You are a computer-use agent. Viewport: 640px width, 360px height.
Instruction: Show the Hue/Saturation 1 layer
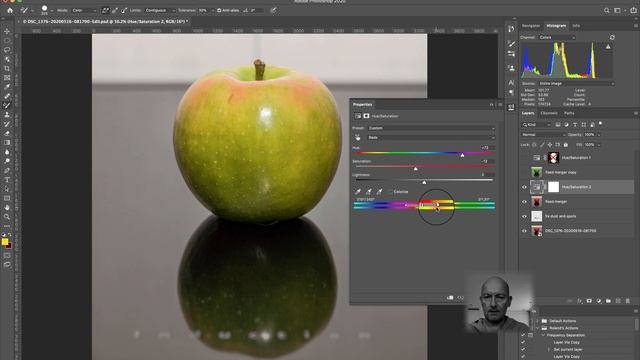(524, 158)
